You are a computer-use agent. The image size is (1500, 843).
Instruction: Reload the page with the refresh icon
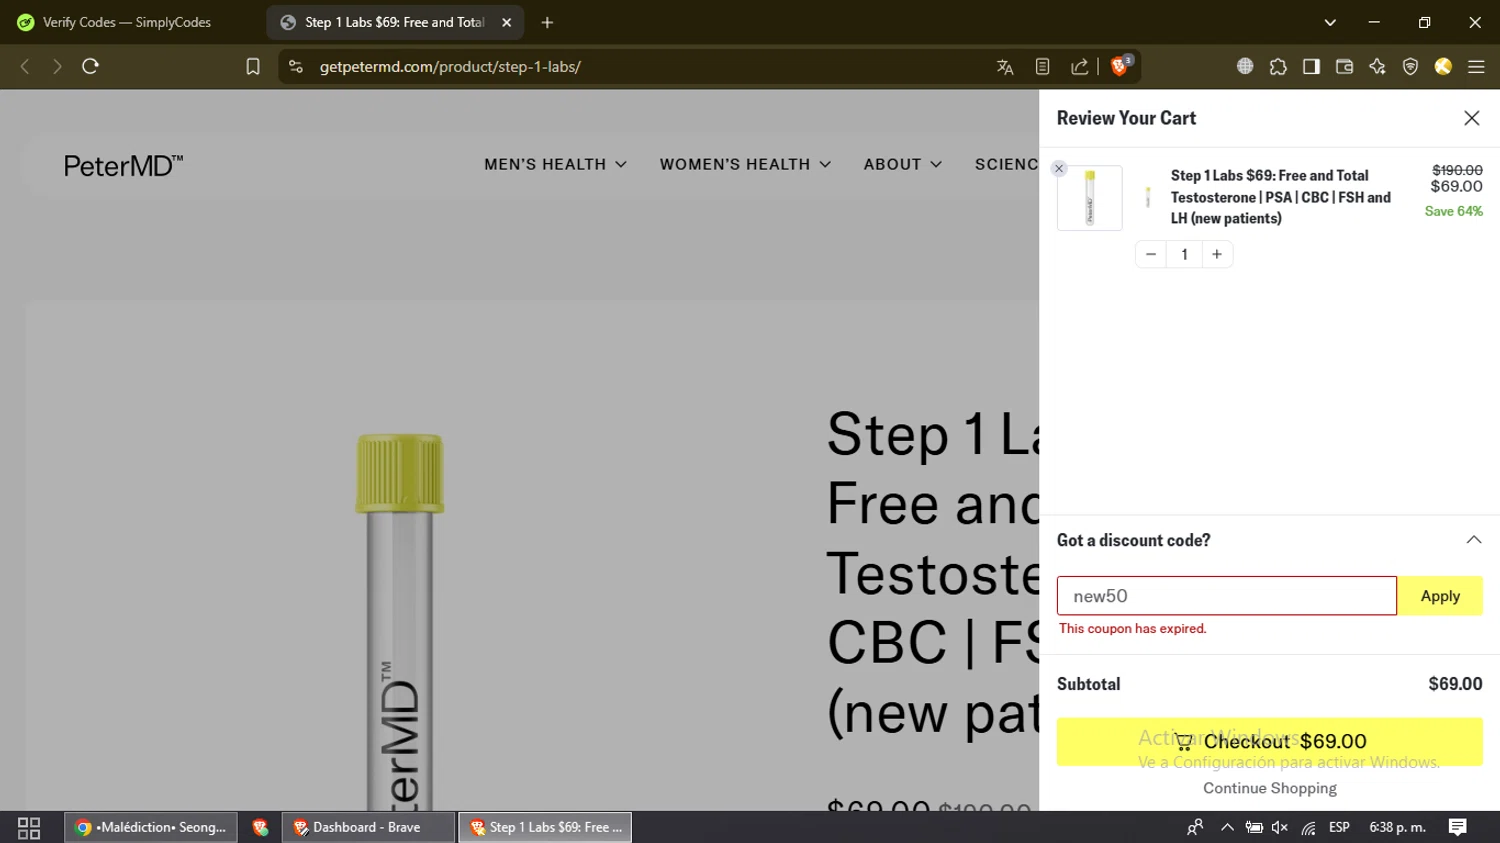pos(90,66)
